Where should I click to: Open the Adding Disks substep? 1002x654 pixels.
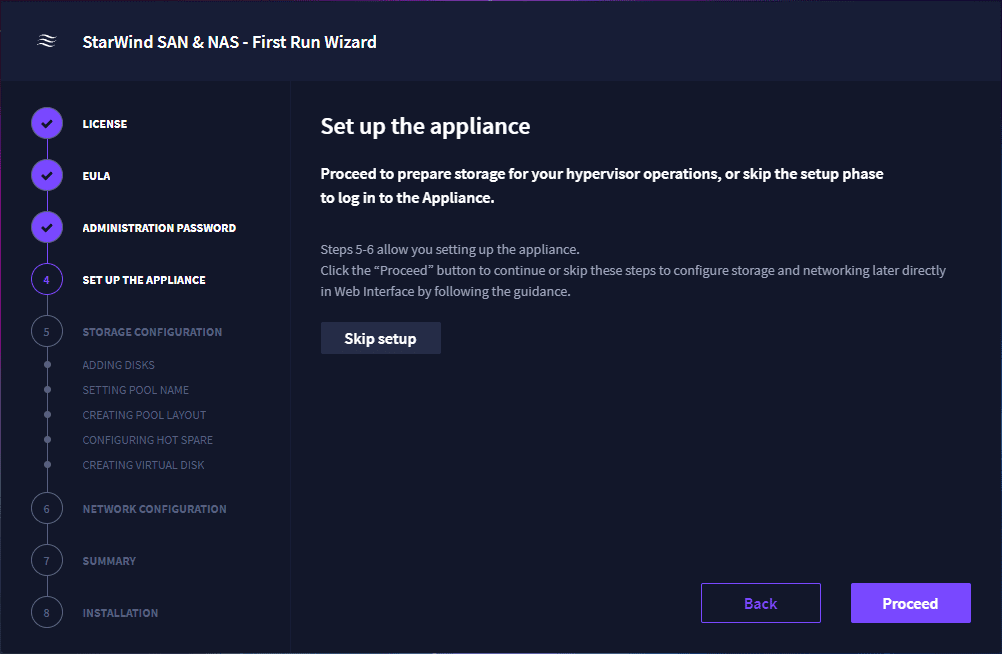pyautogui.click(x=118, y=365)
